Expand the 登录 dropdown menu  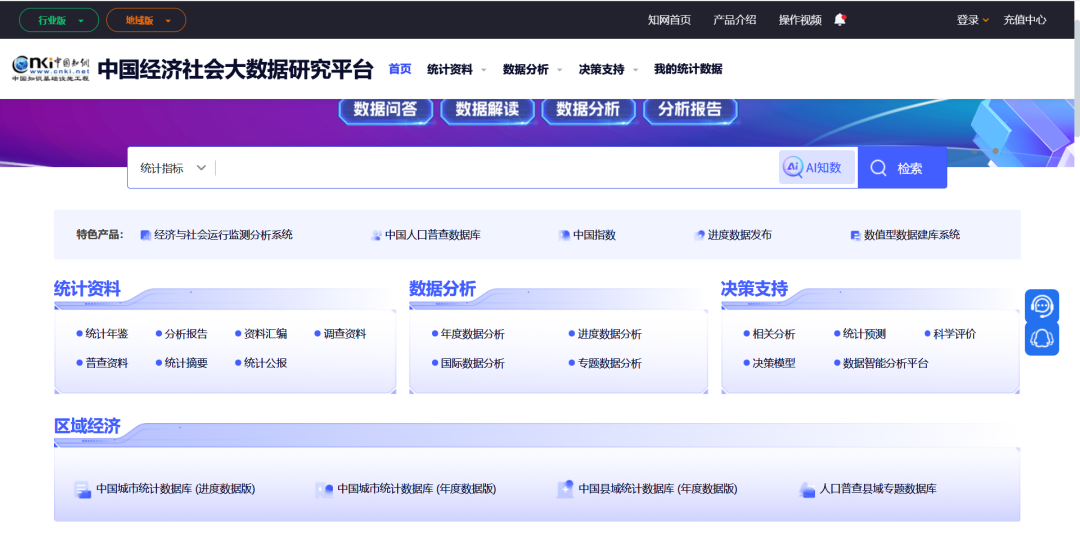tap(972, 20)
